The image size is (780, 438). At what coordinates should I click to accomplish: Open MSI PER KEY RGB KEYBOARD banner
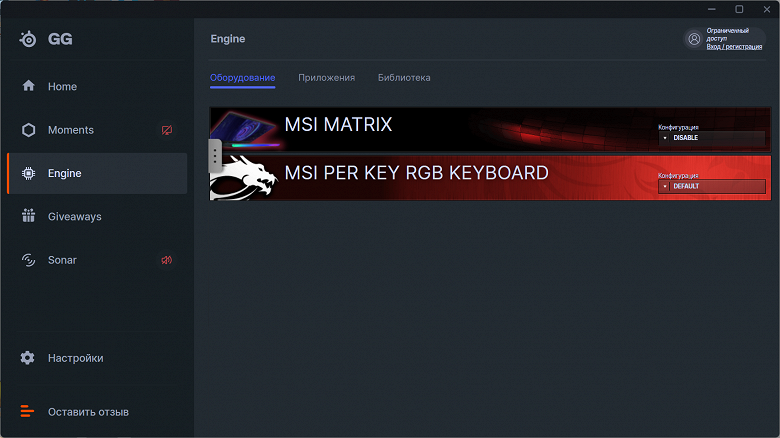tap(490, 178)
